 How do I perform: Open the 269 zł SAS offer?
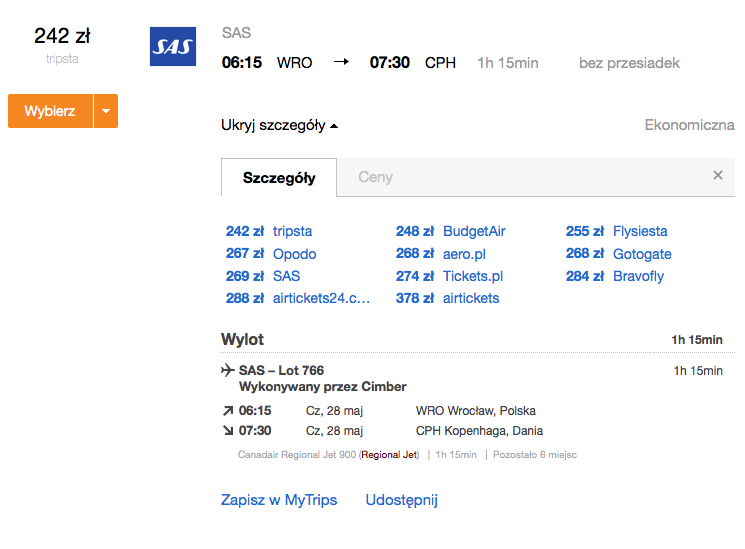click(x=263, y=276)
